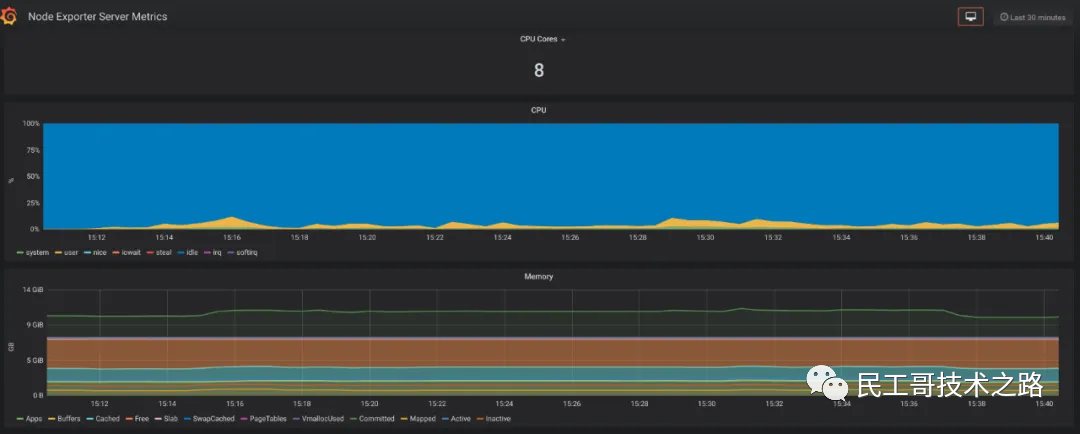The width and height of the screenshot is (1080, 434).
Task: Toggle the Free series in Memory legend
Action: pos(137,419)
